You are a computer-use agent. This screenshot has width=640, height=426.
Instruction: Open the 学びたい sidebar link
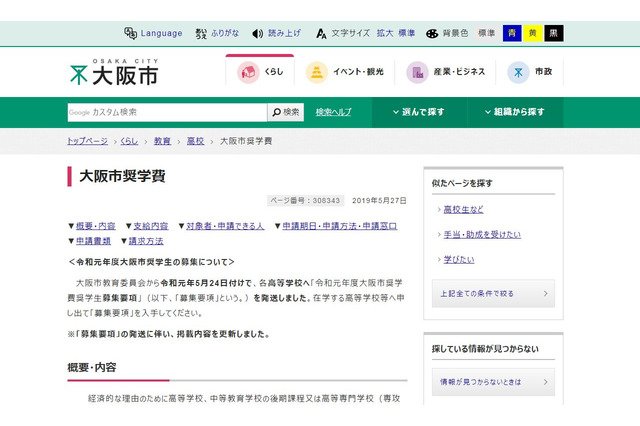click(459, 260)
